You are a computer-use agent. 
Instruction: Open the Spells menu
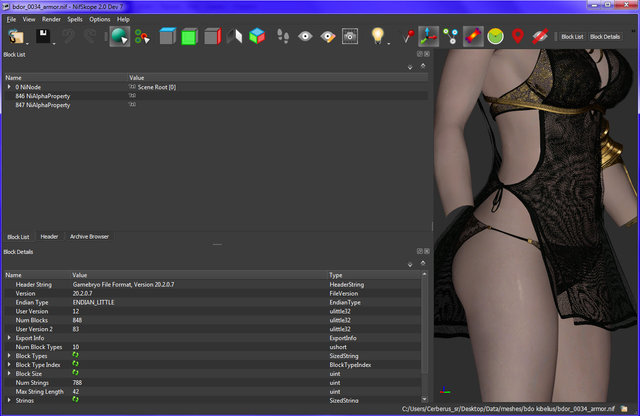[75, 19]
